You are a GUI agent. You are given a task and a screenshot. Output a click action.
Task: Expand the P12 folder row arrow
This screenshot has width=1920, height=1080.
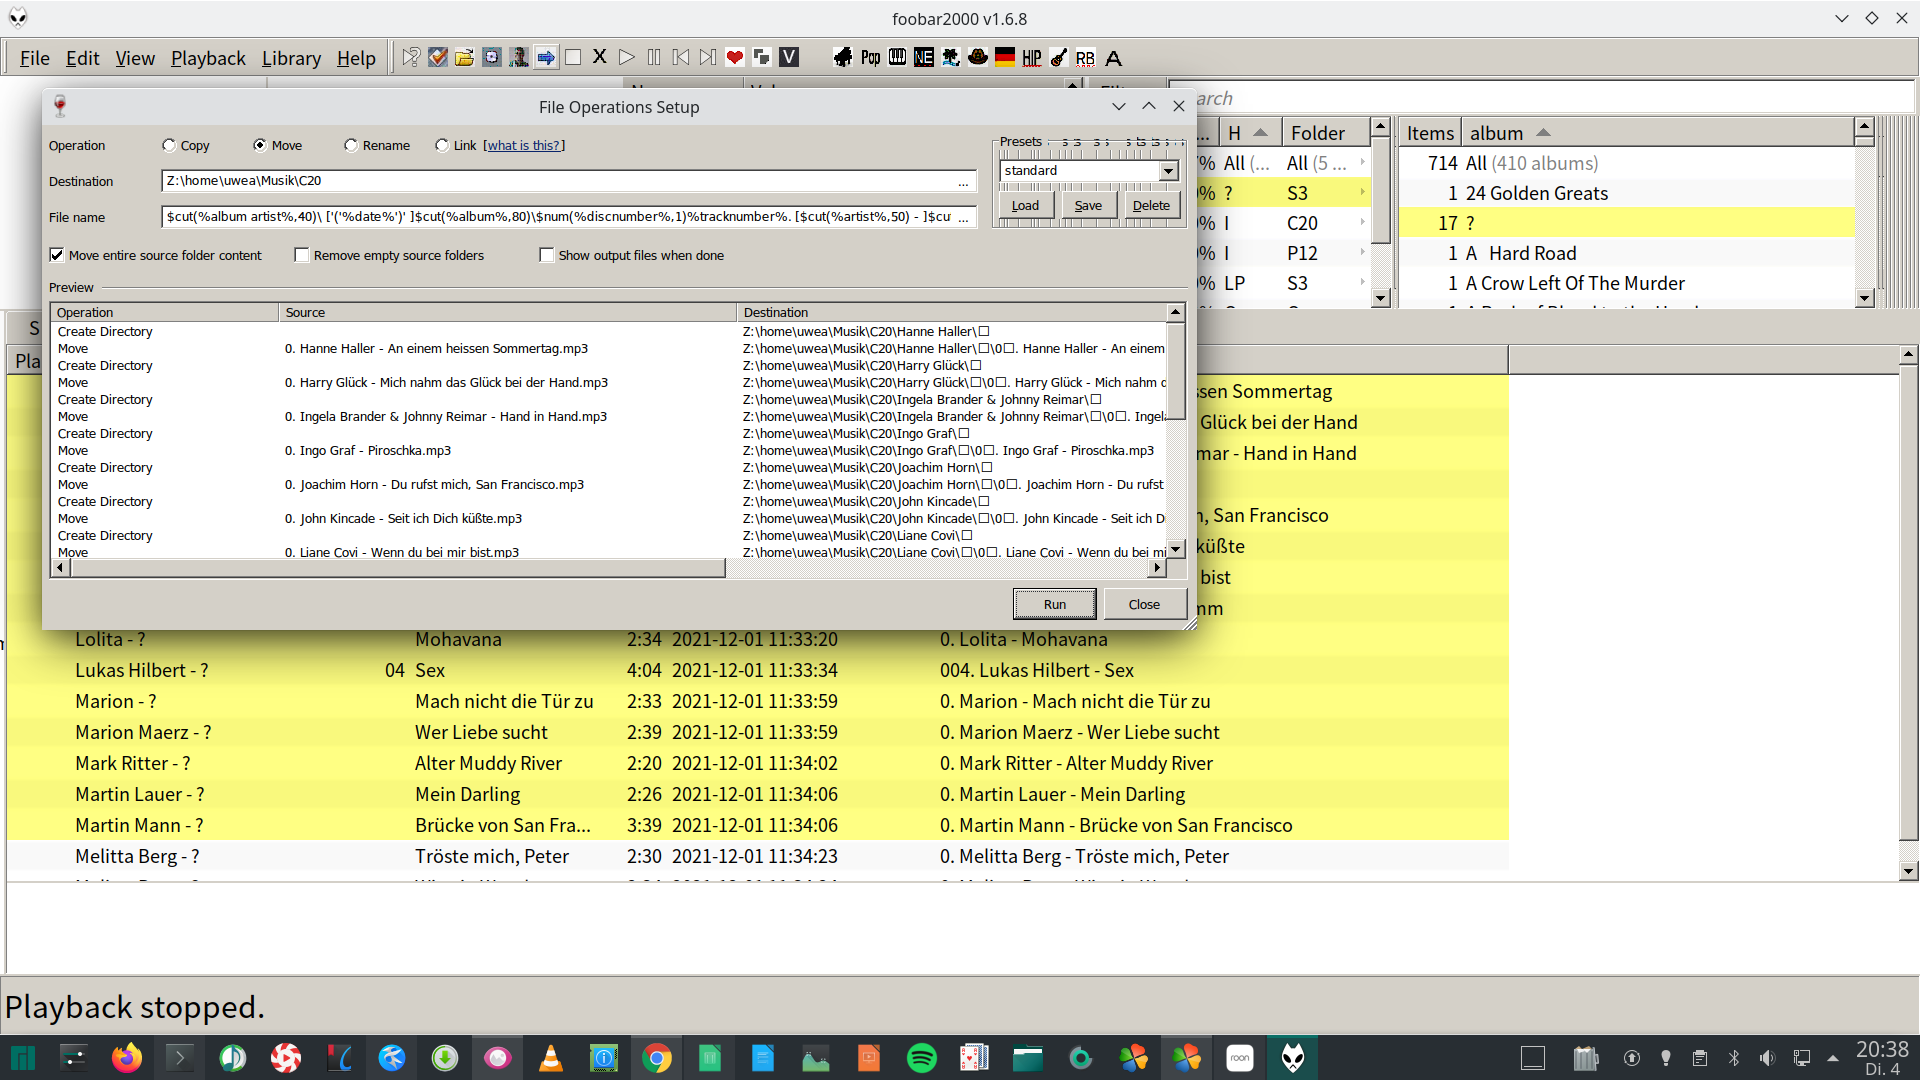pyautogui.click(x=1362, y=253)
